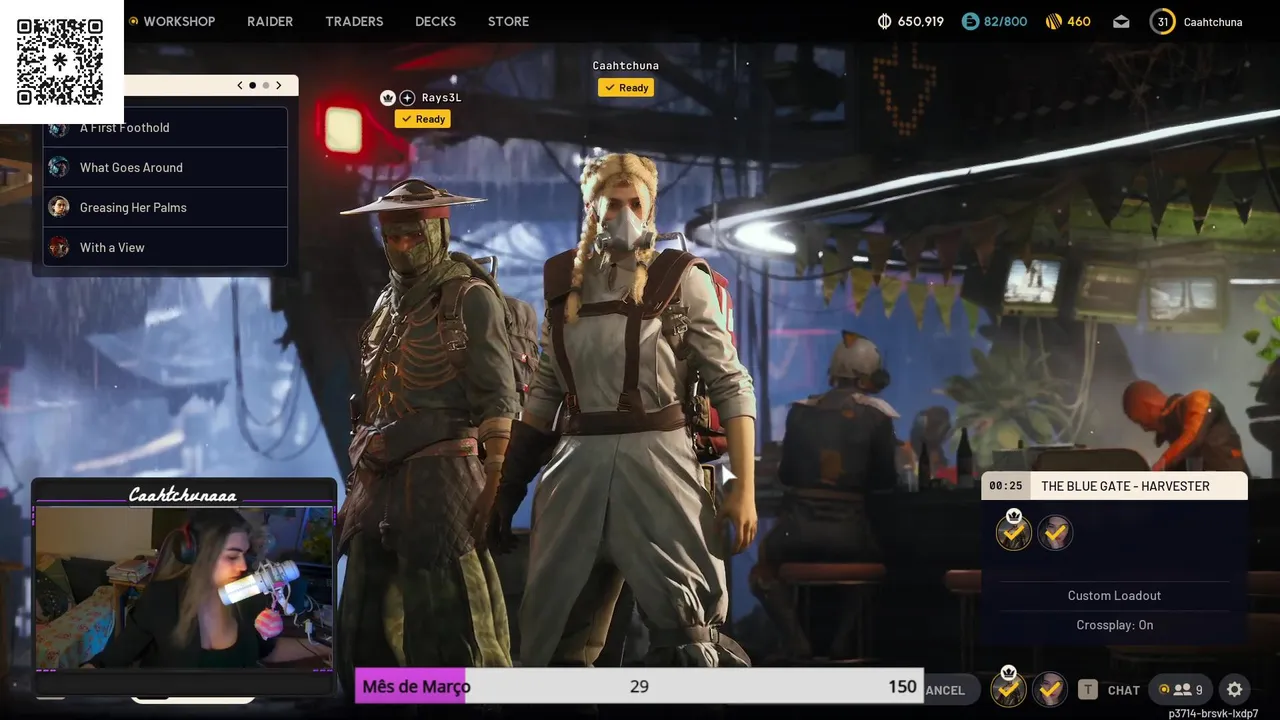Image resolution: width=1280 pixels, height=720 pixels.
Task: Select the first quest page dot
Action: [252, 86]
